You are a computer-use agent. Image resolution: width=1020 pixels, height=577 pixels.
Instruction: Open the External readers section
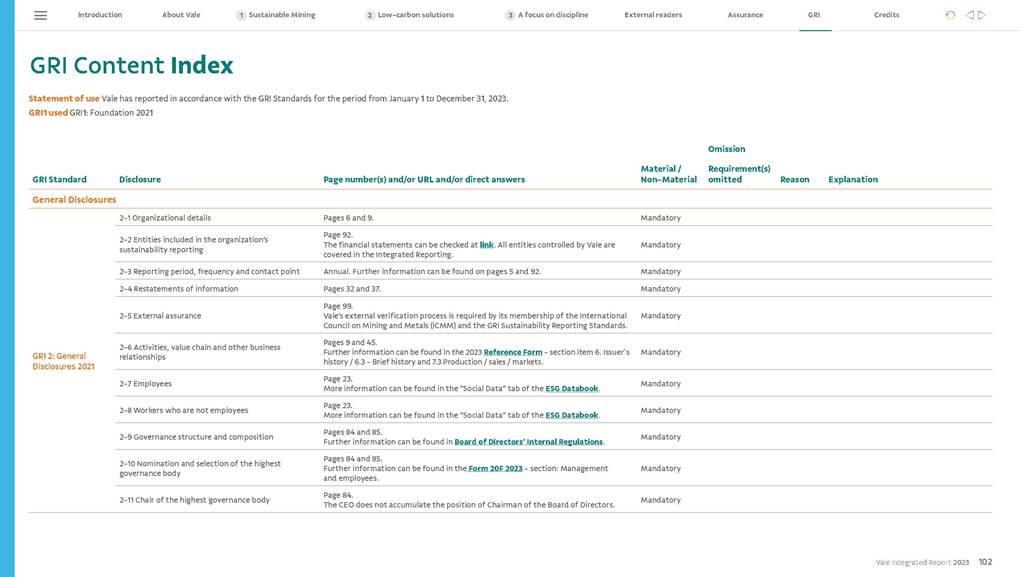coord(653,15)
